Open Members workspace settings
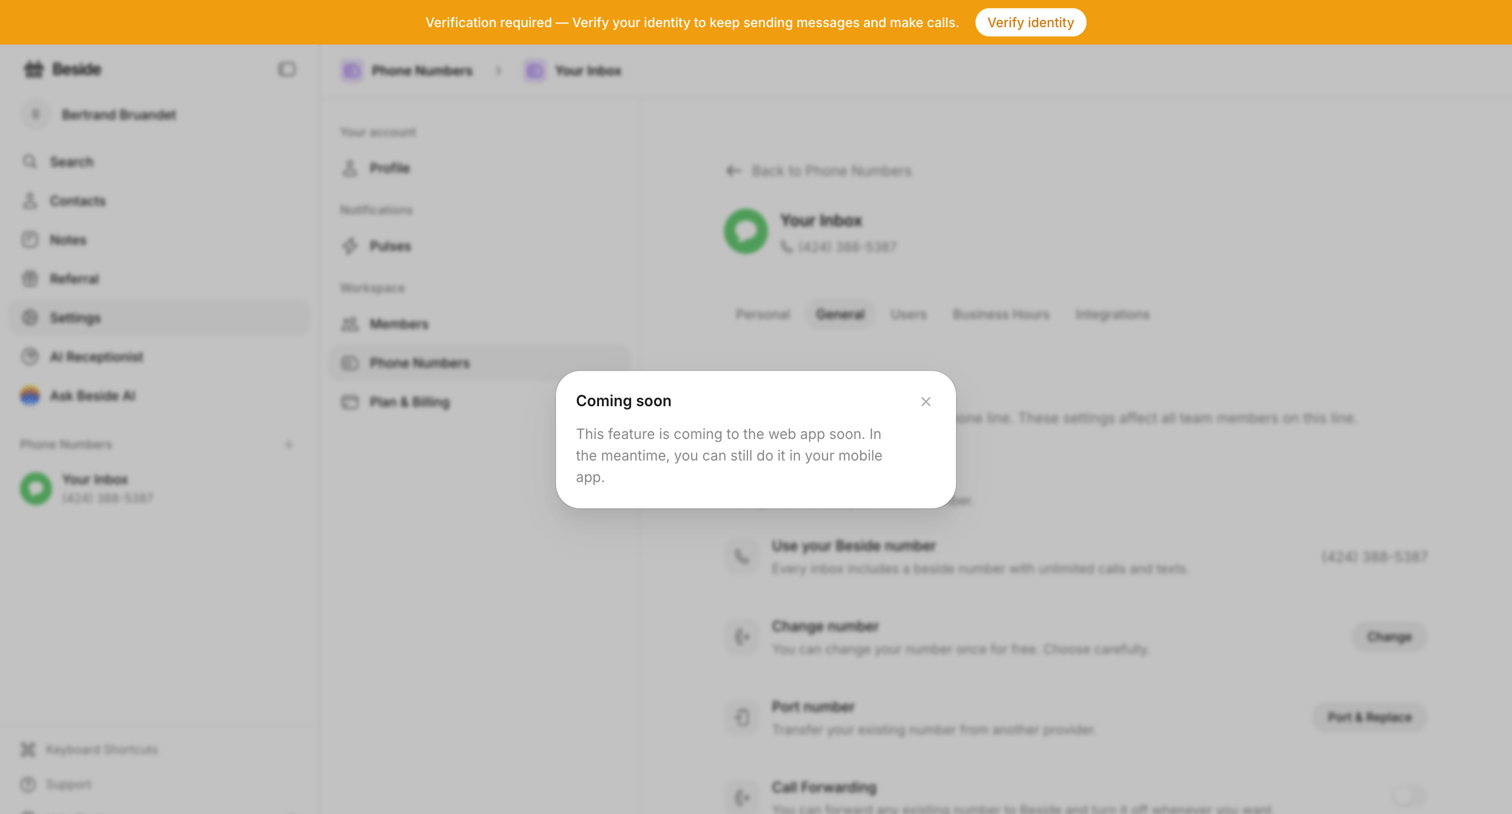Image resolution: width=1512 pixels, height=814 pixels. [x=480, y=324]
